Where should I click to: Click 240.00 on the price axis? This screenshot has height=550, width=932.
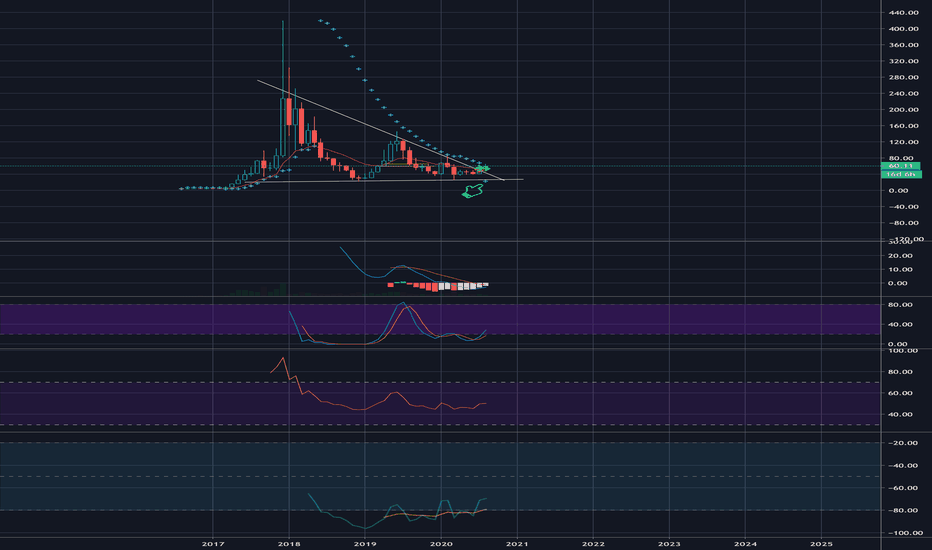click(x=903, y=93)
